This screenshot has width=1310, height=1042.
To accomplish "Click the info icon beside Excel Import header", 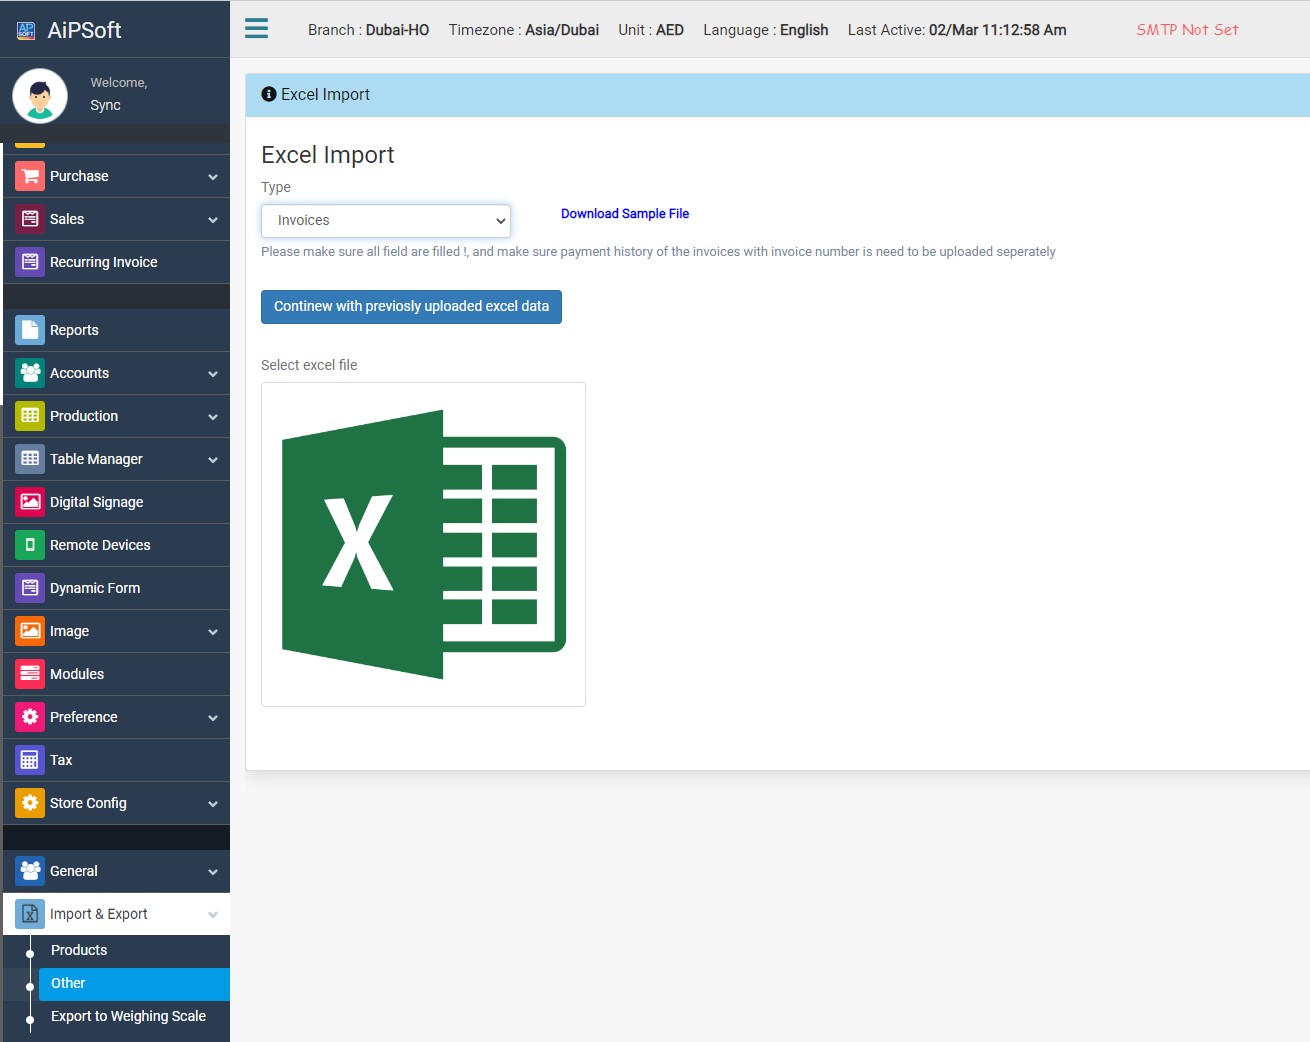I will coord(269,94).
